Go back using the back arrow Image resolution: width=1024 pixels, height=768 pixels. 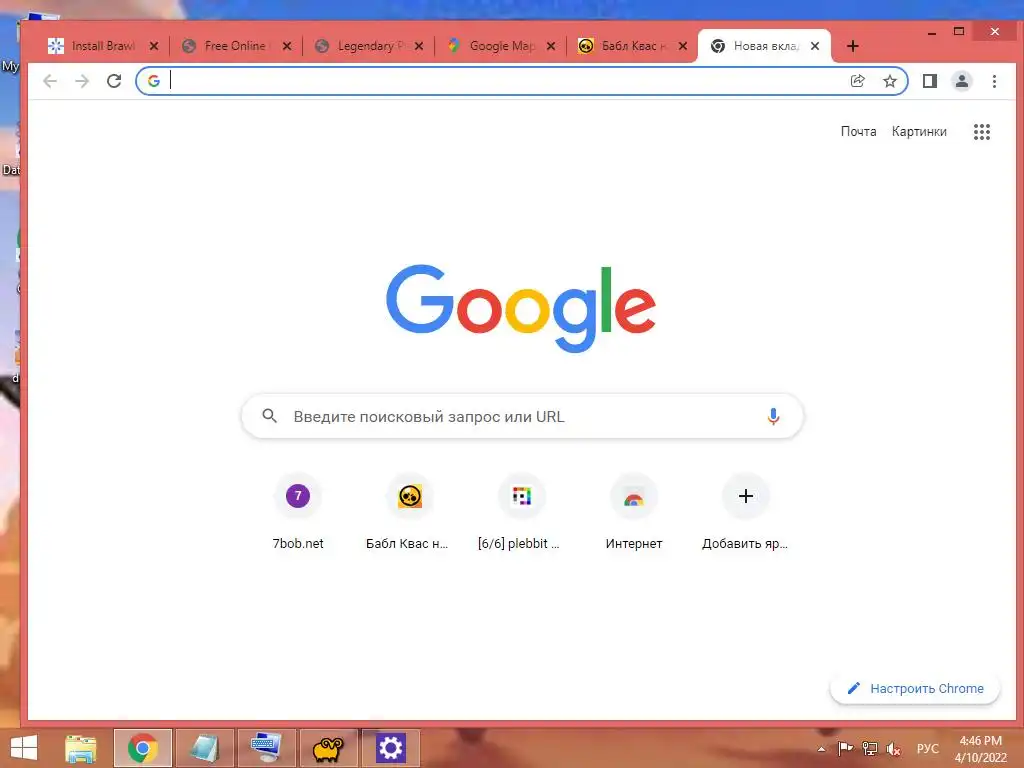(50, 81)
